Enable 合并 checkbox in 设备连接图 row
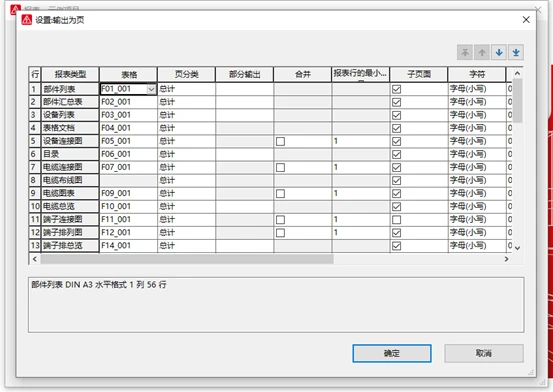 click(280, 141)
